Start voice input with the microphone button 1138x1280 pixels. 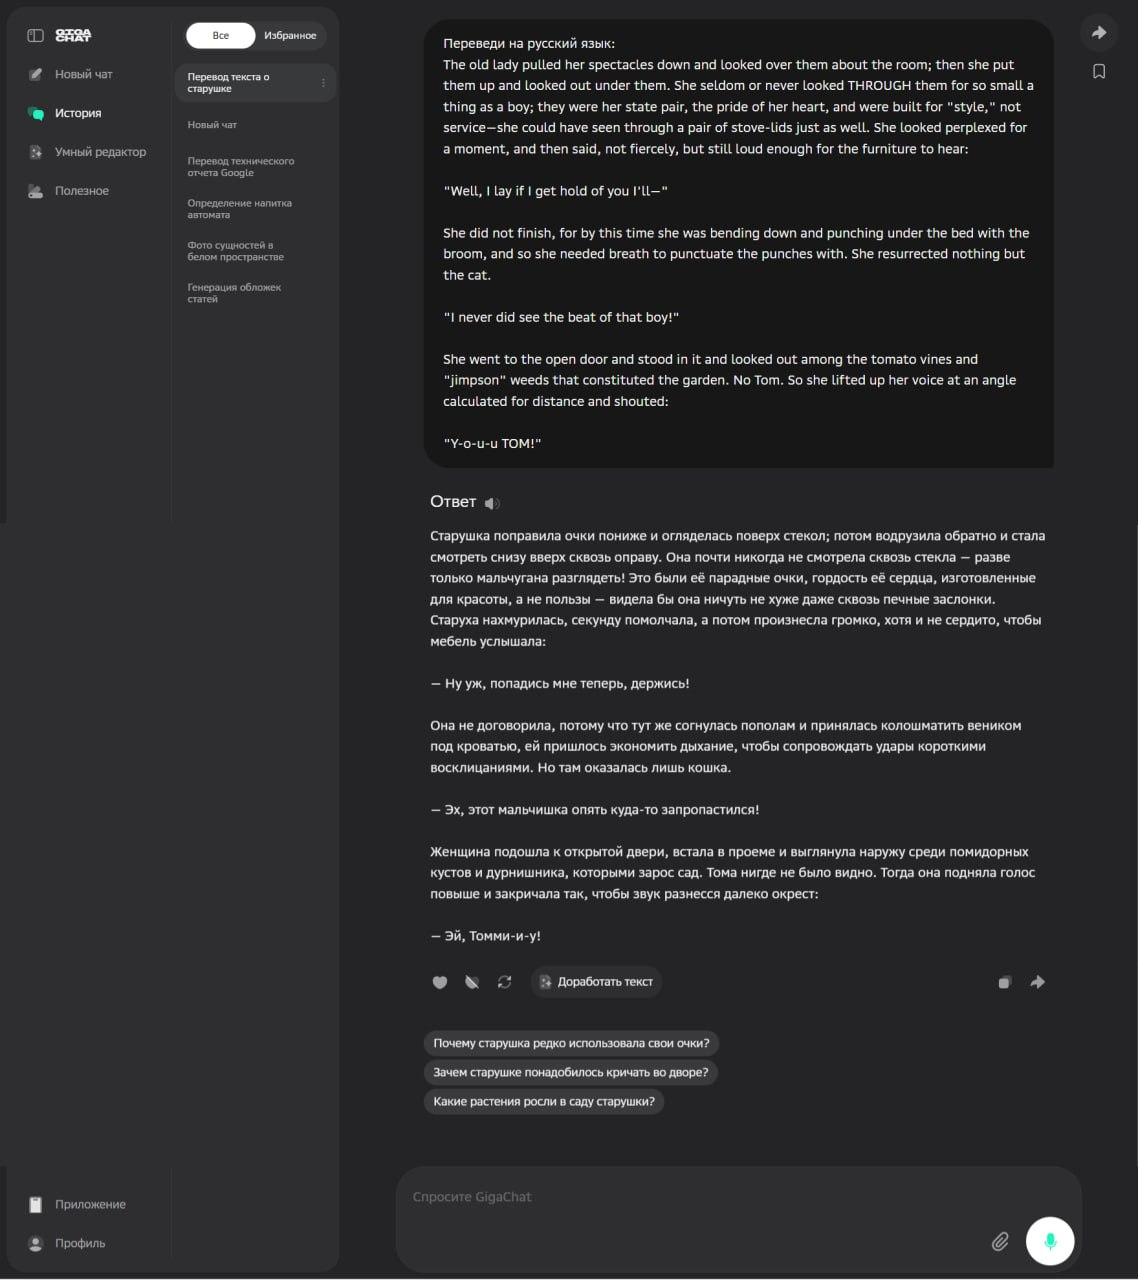(1050, 1241)
